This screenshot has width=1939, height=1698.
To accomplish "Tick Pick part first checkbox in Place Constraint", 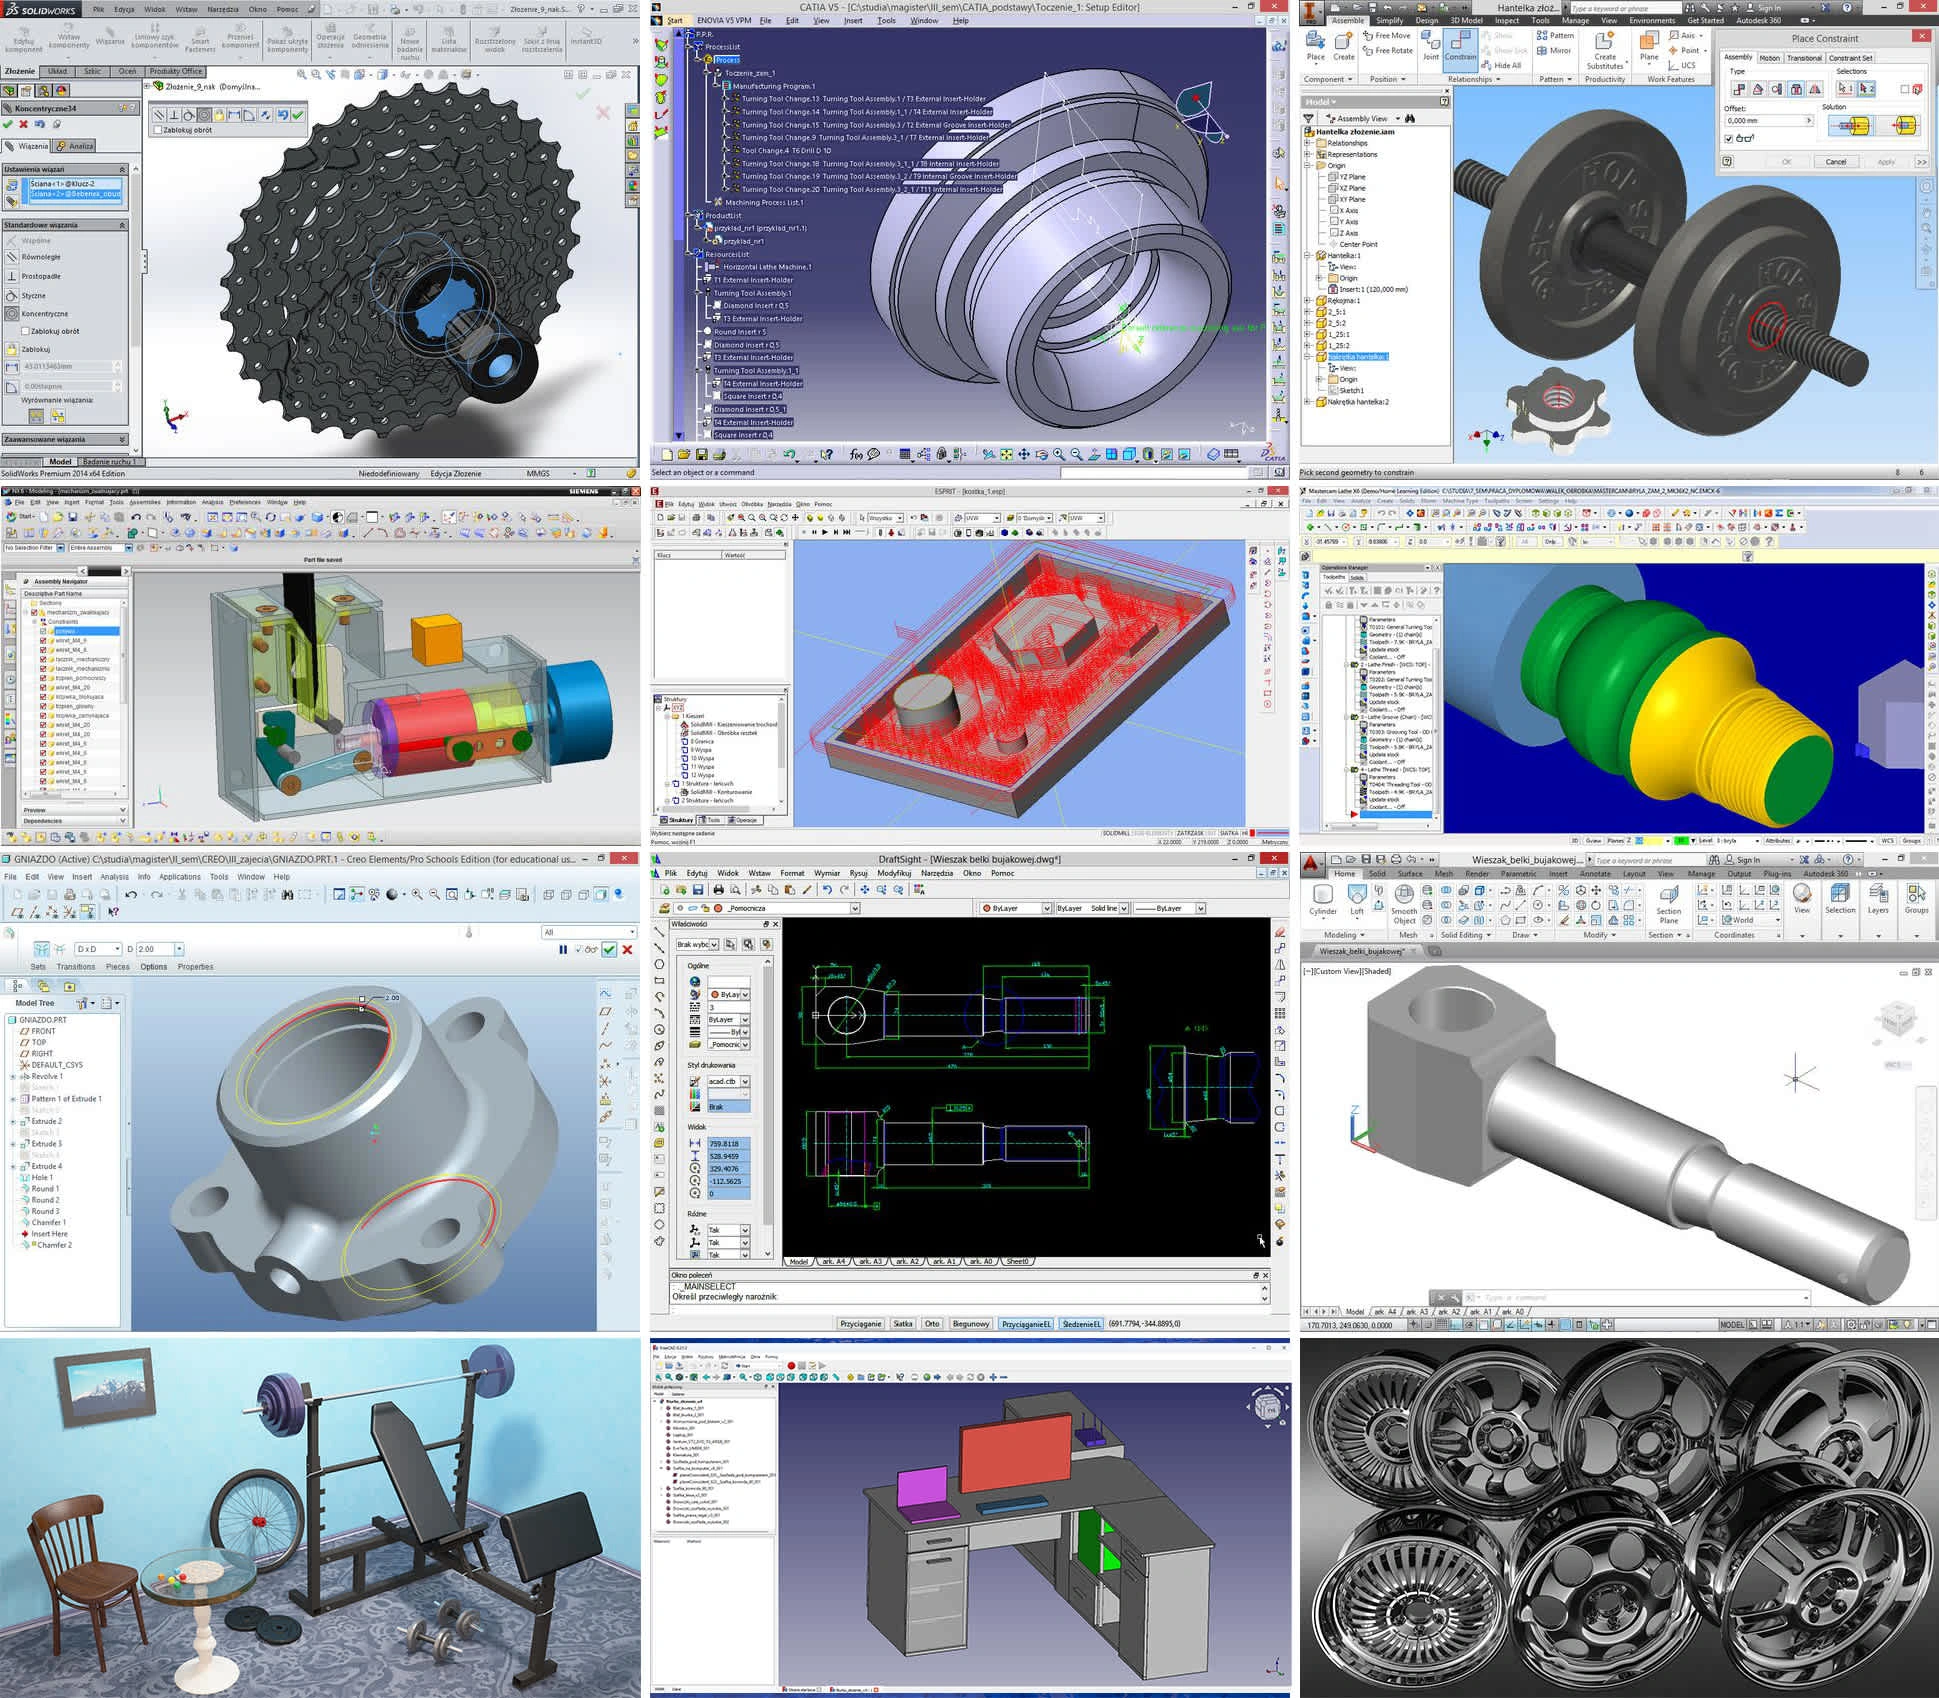I will point(1905,89).
